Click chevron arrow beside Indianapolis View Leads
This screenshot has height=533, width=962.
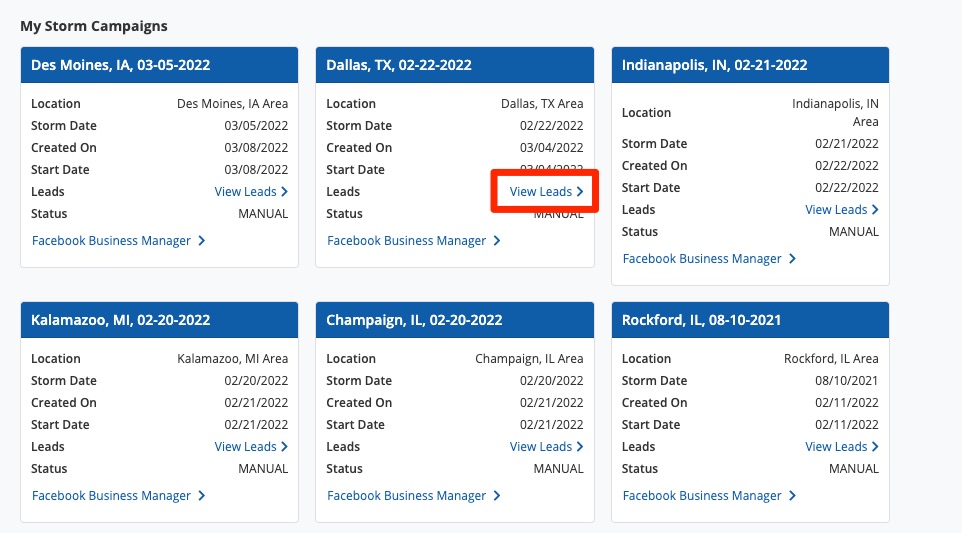point(875,210)
